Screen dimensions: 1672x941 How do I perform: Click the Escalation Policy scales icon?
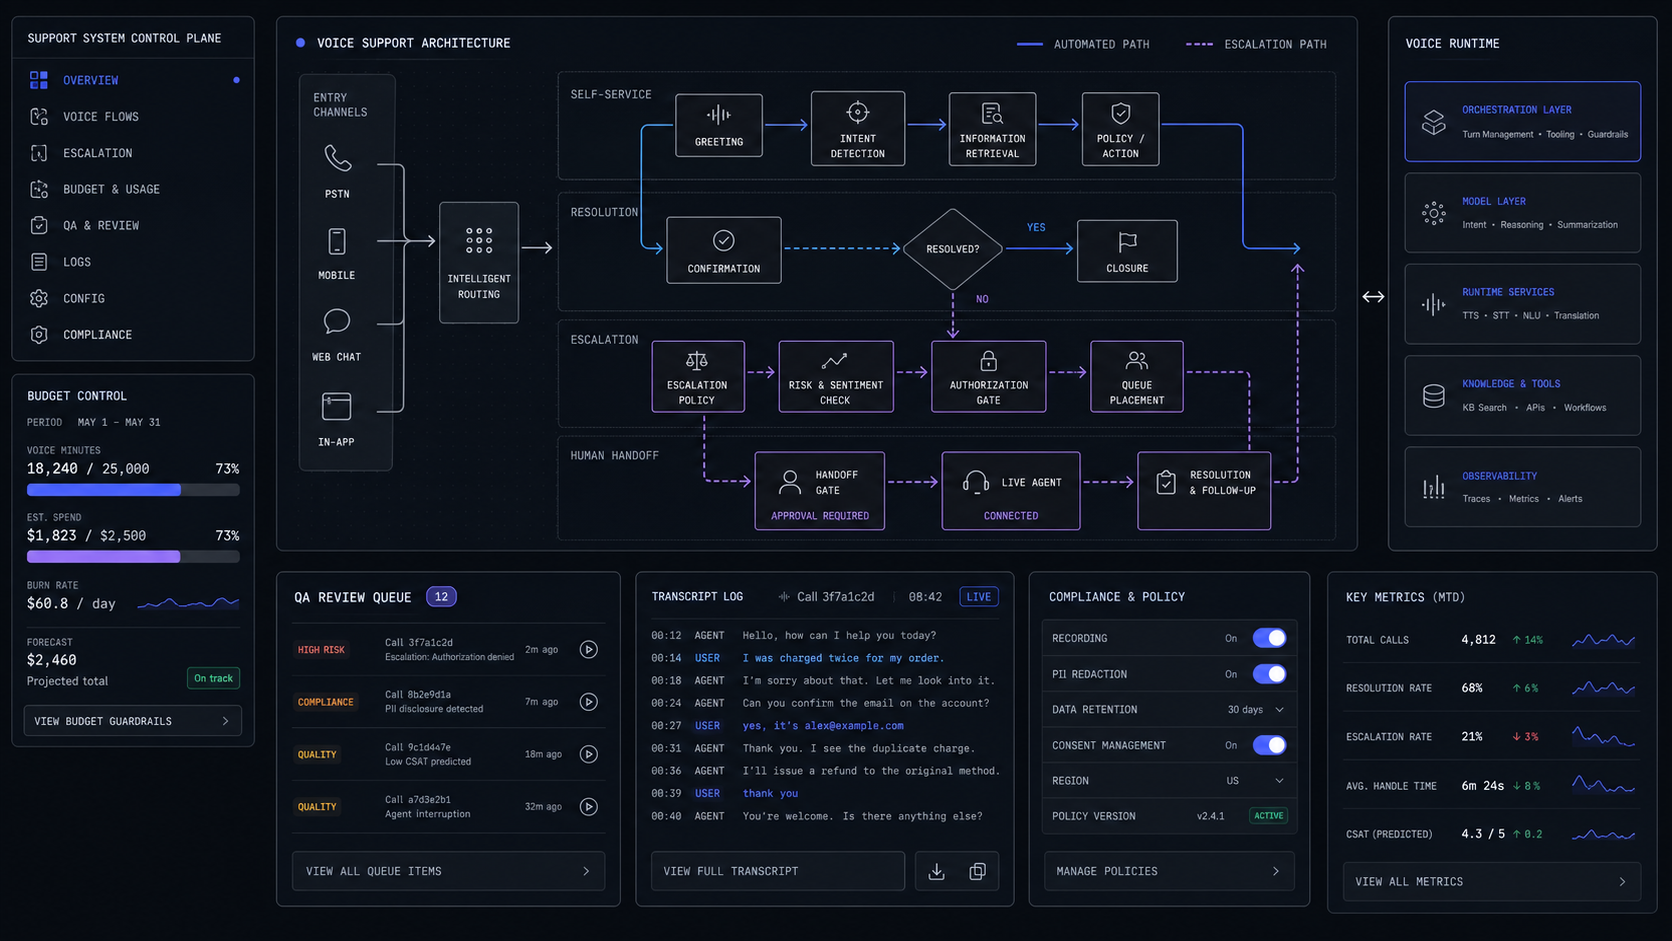click(x=697, y=360)
